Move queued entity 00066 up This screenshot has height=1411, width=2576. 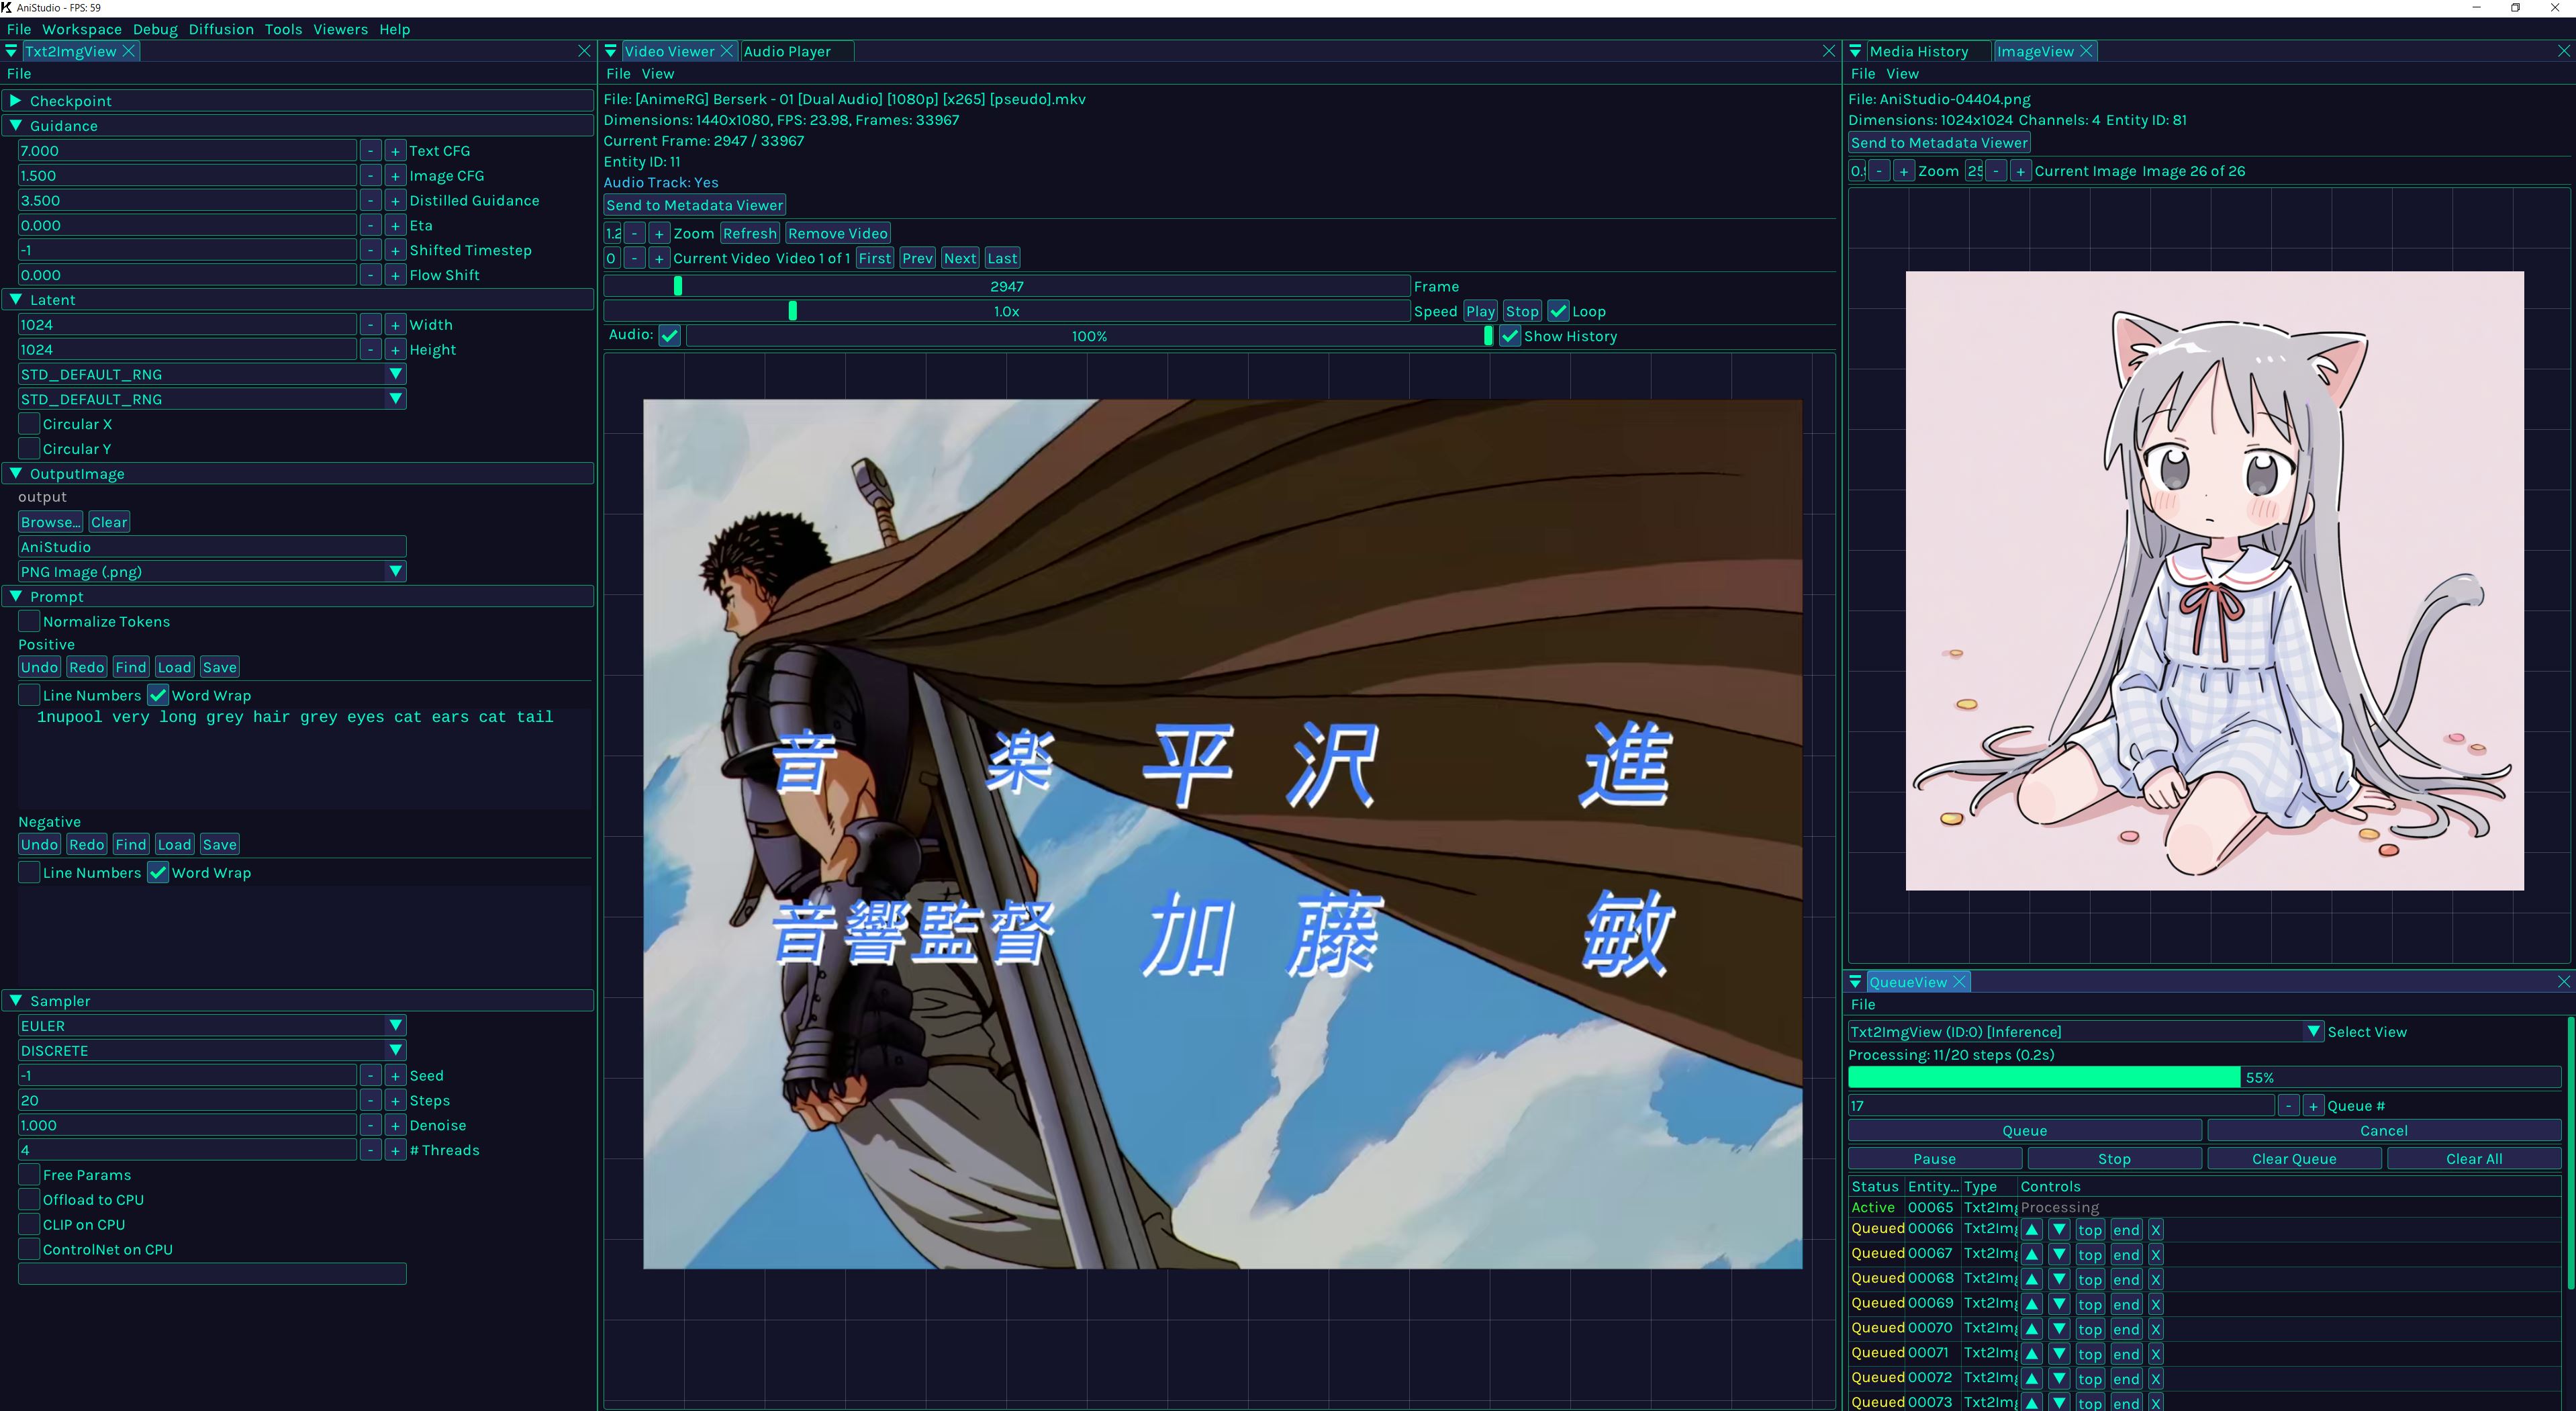[2031, 1230]
